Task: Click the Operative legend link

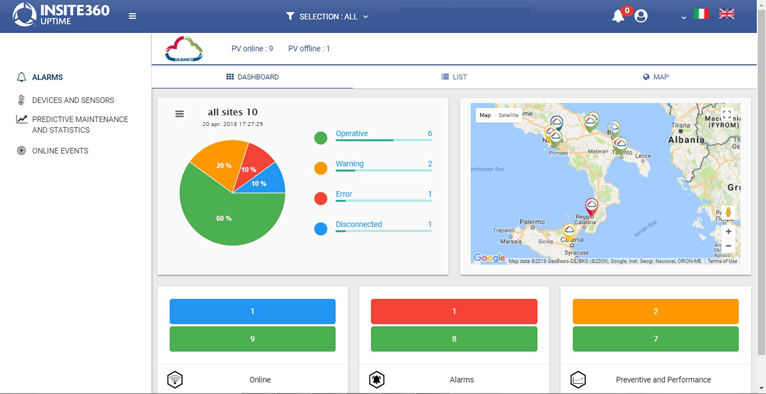Action: point(352,133)
